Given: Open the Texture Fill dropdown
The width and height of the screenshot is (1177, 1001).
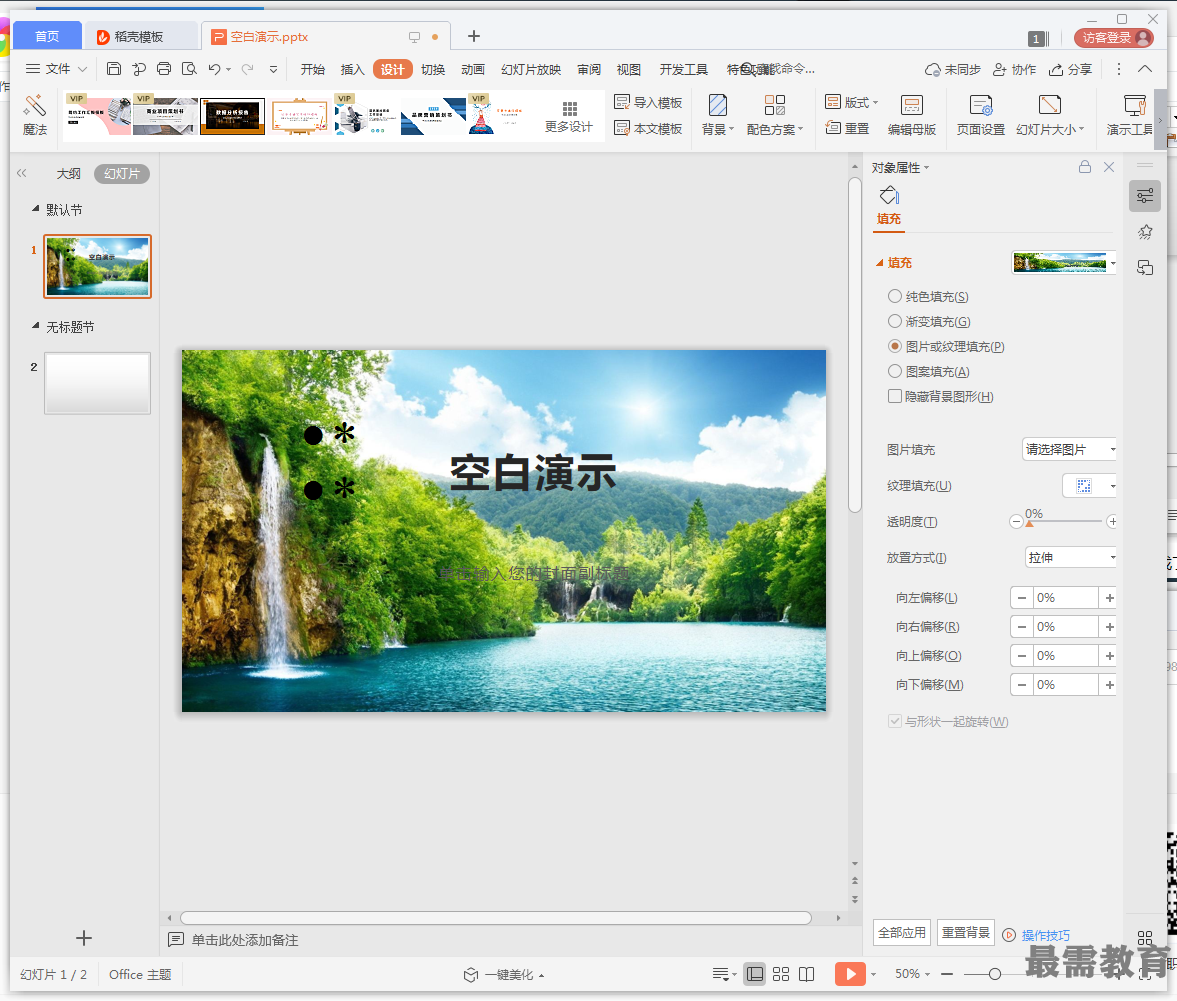Looking at the screenshot, I should click(1089, 485).
